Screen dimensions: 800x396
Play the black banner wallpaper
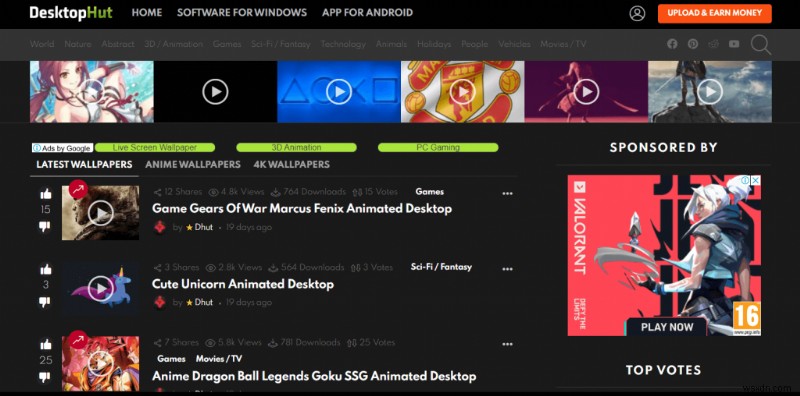point(215,92)
